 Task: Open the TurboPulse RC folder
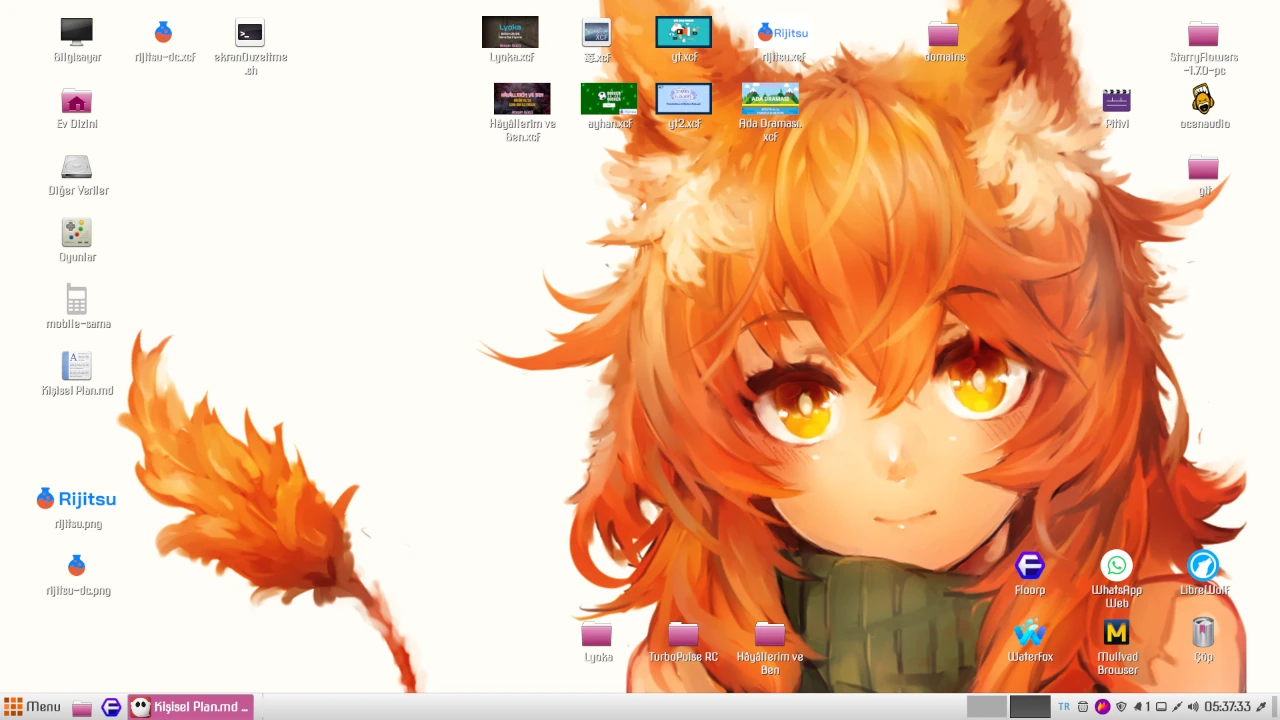[x=684, y=633]
